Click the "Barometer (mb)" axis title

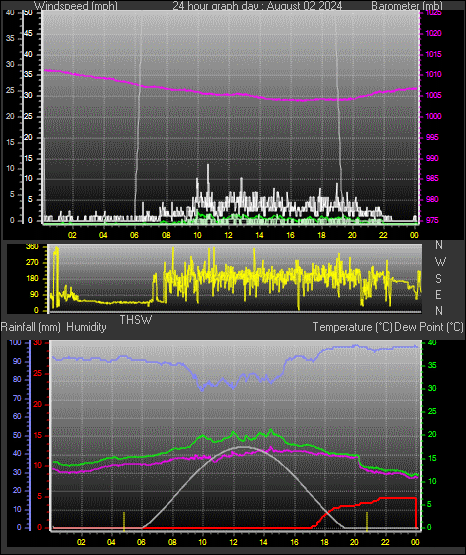(407, 6)
